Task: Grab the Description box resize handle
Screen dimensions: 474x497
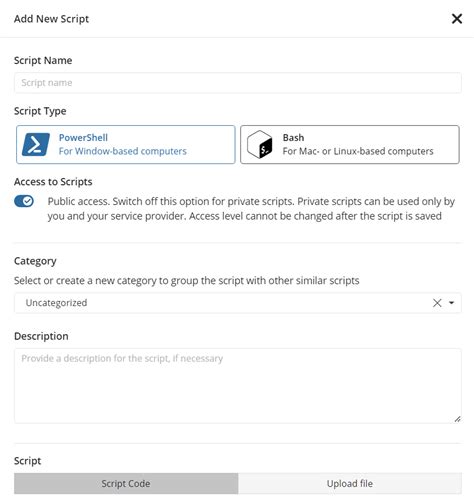Action: [457, 419]
